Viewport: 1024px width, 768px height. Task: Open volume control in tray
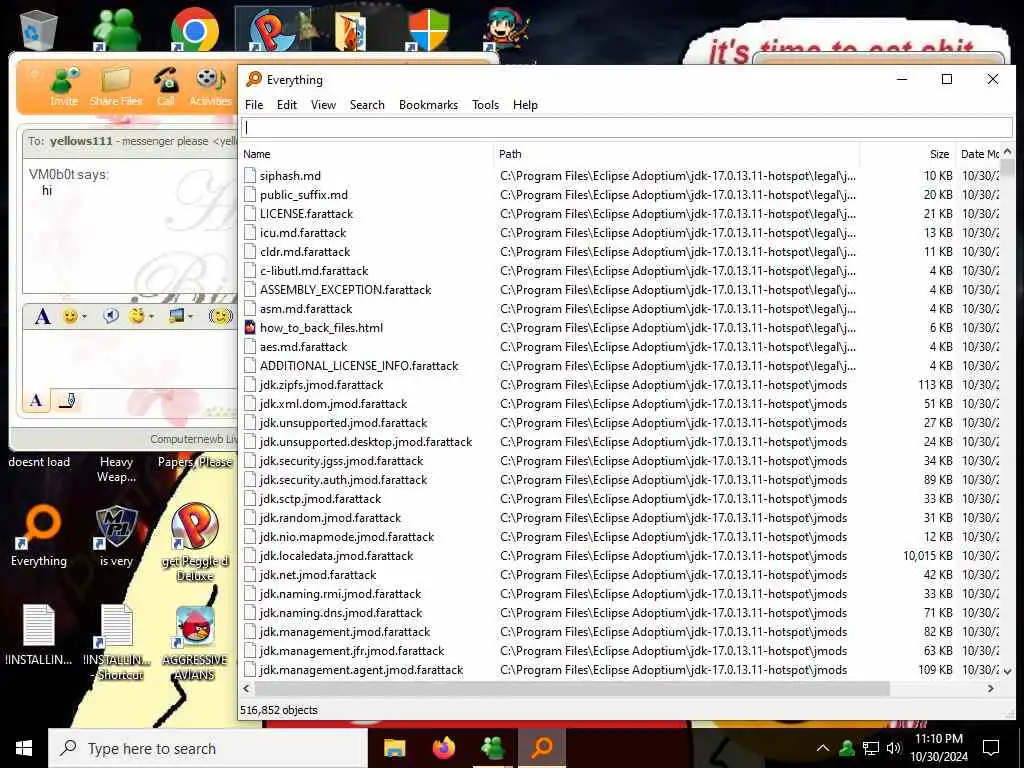click(x=893, y=748)
